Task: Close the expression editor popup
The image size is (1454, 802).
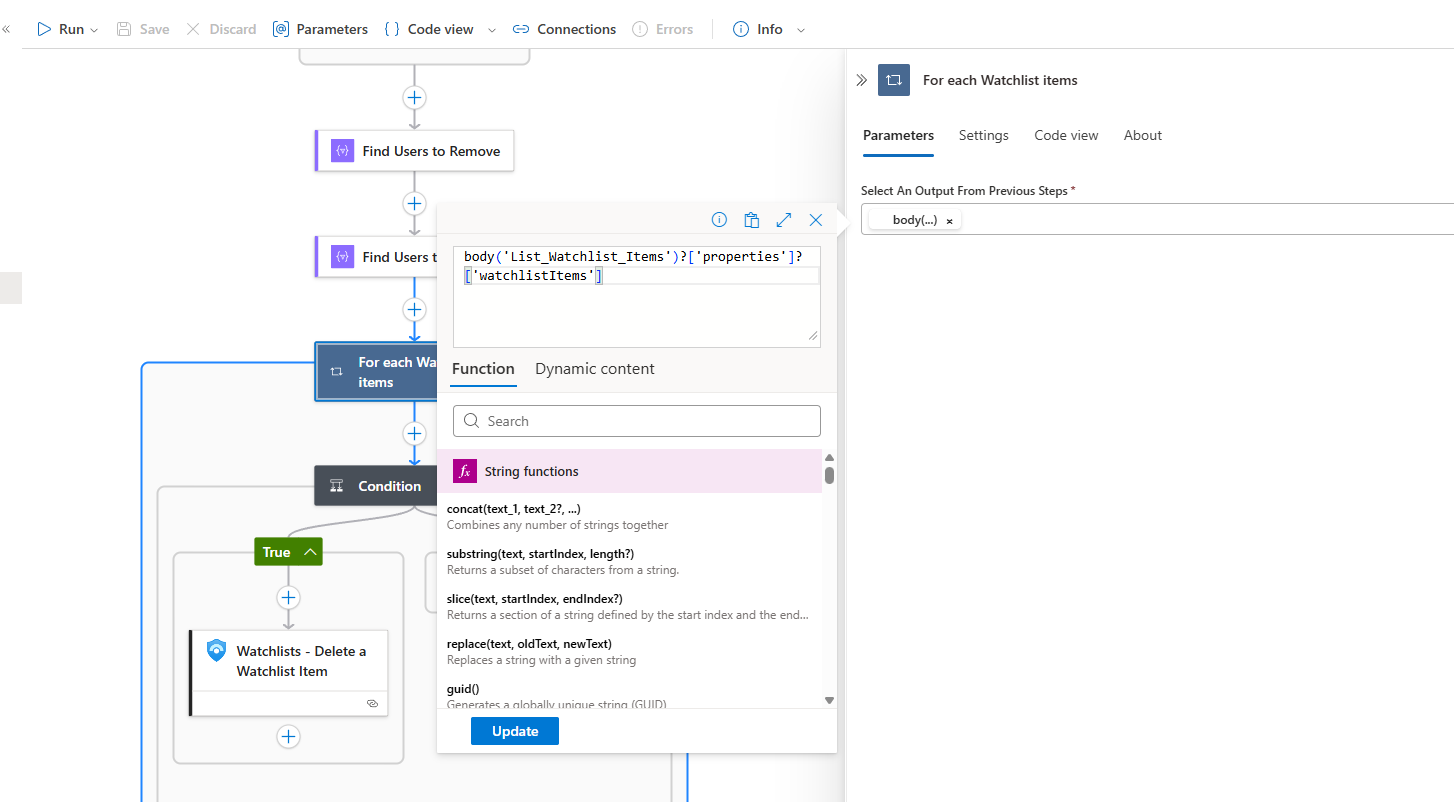Action: tap(816, 220)
